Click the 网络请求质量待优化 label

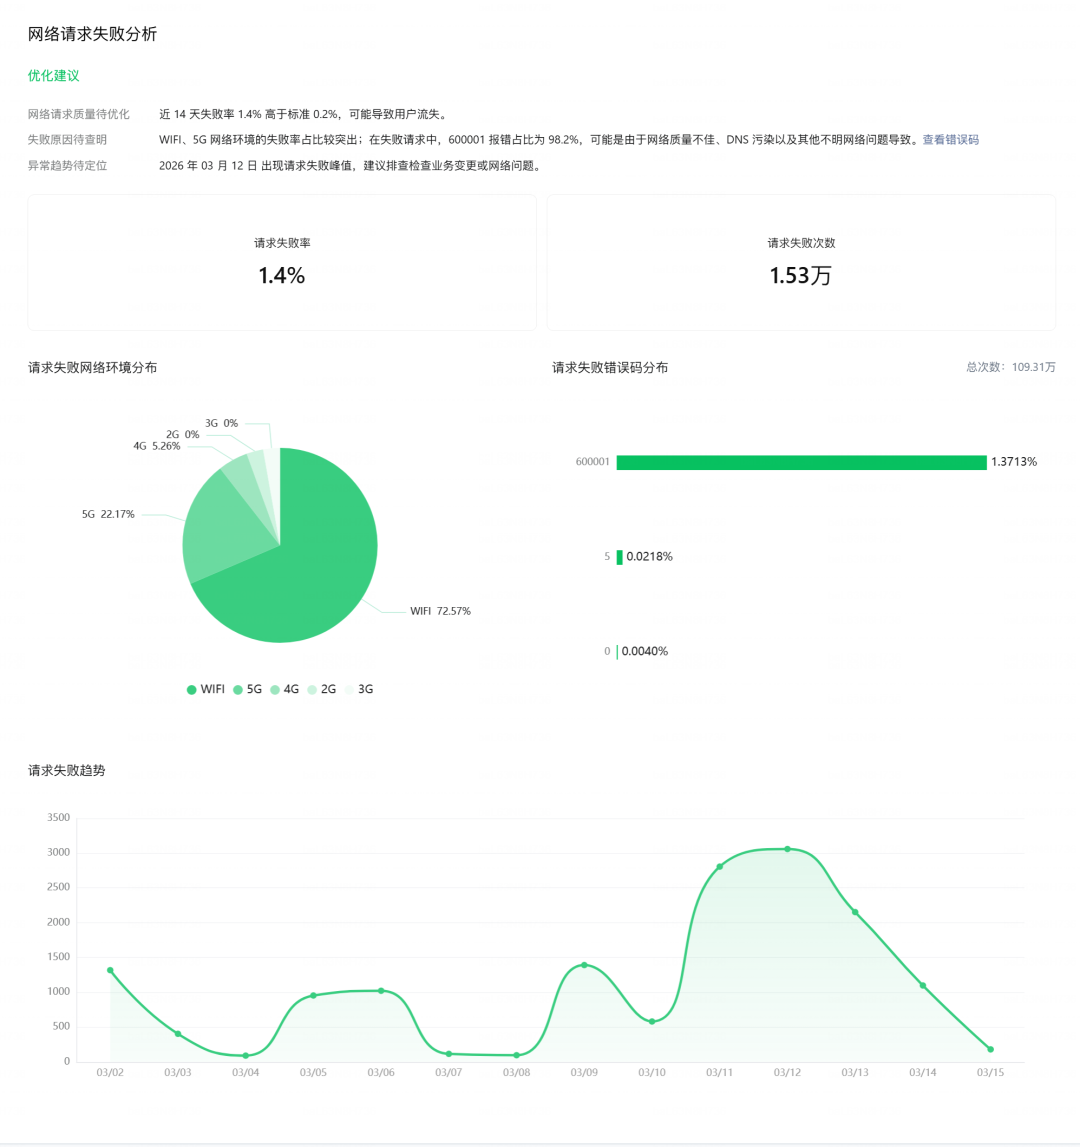(x=78, y=114)
